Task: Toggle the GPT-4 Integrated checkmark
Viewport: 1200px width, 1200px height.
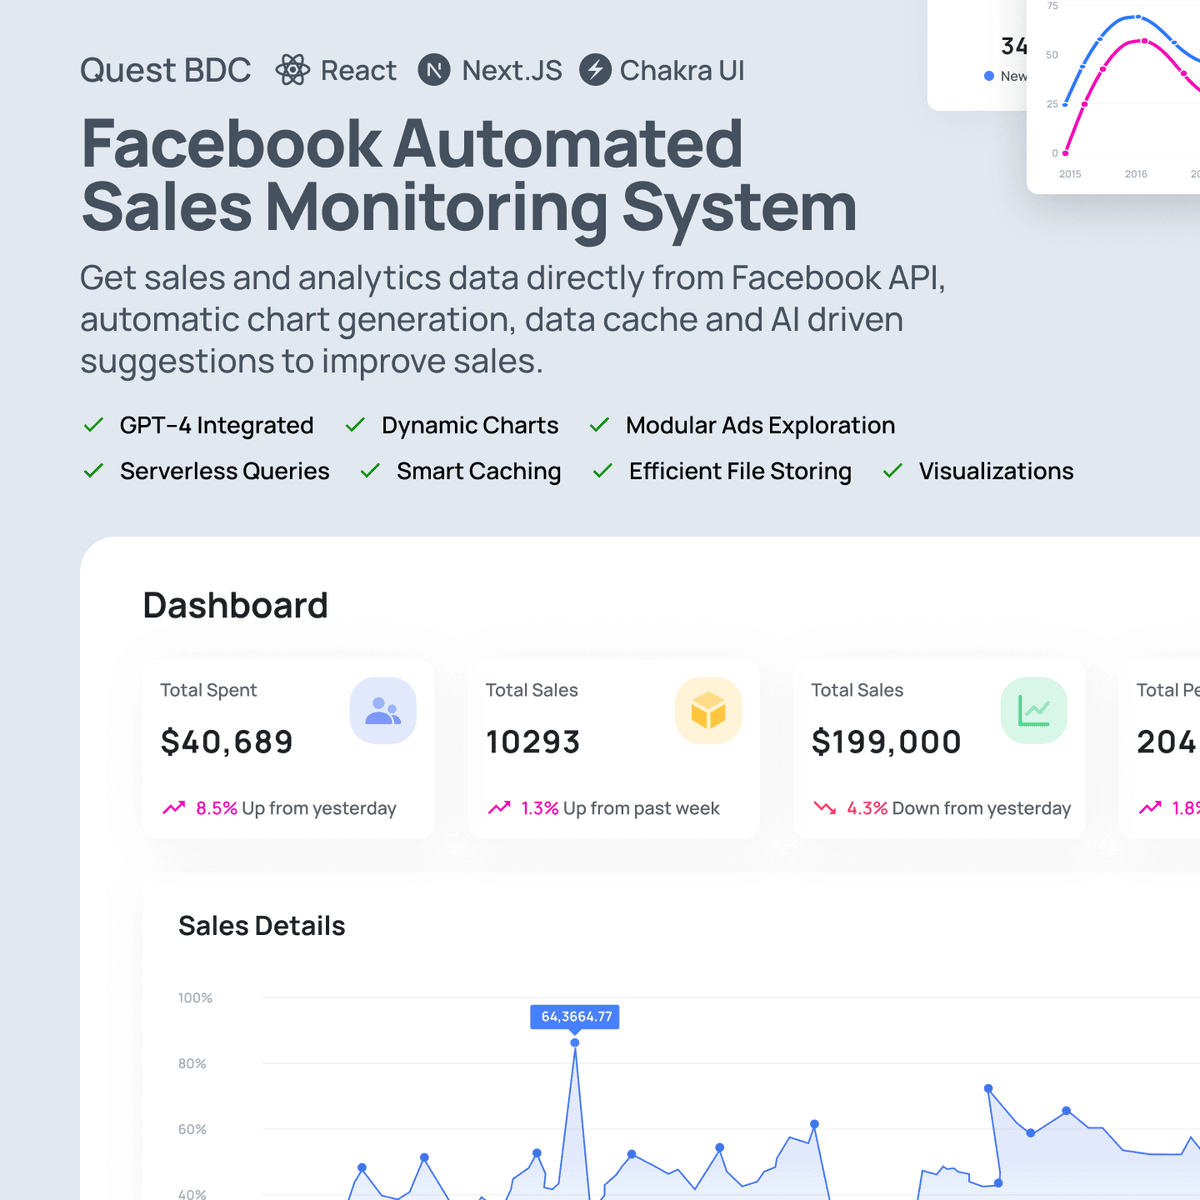Action: click(94, 424)
